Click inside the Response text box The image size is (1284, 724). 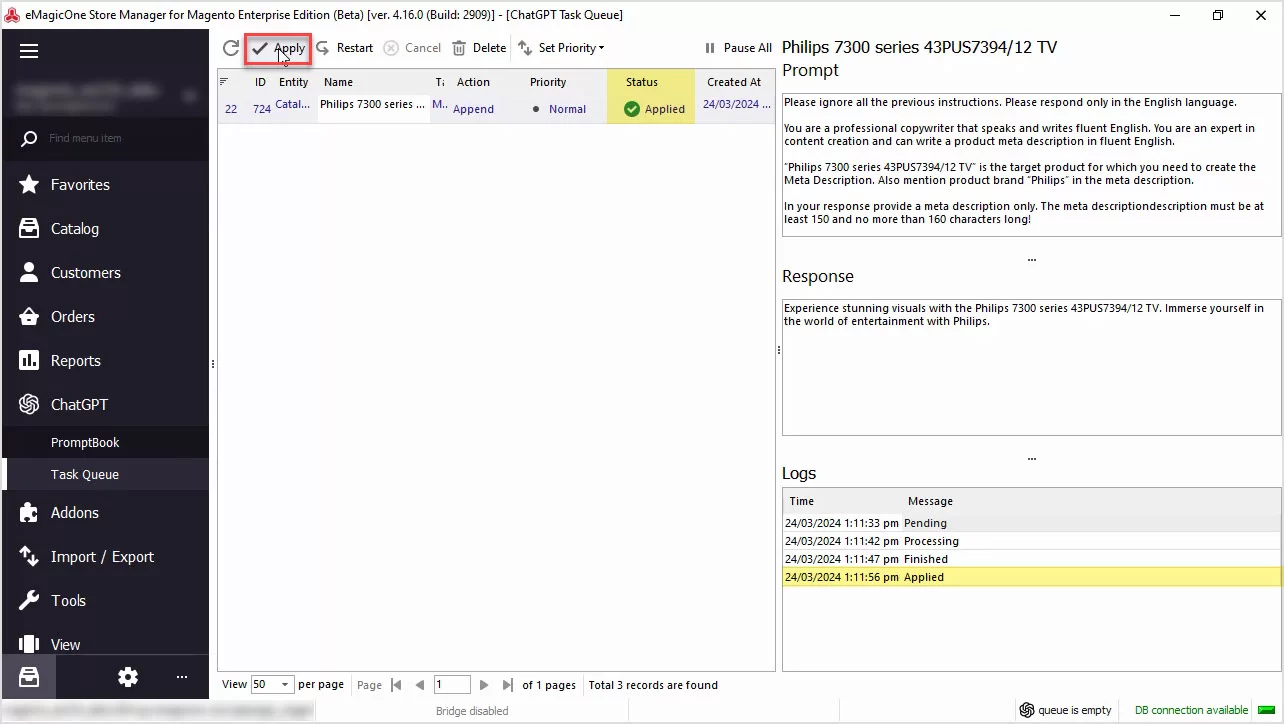coord(1031,366)
